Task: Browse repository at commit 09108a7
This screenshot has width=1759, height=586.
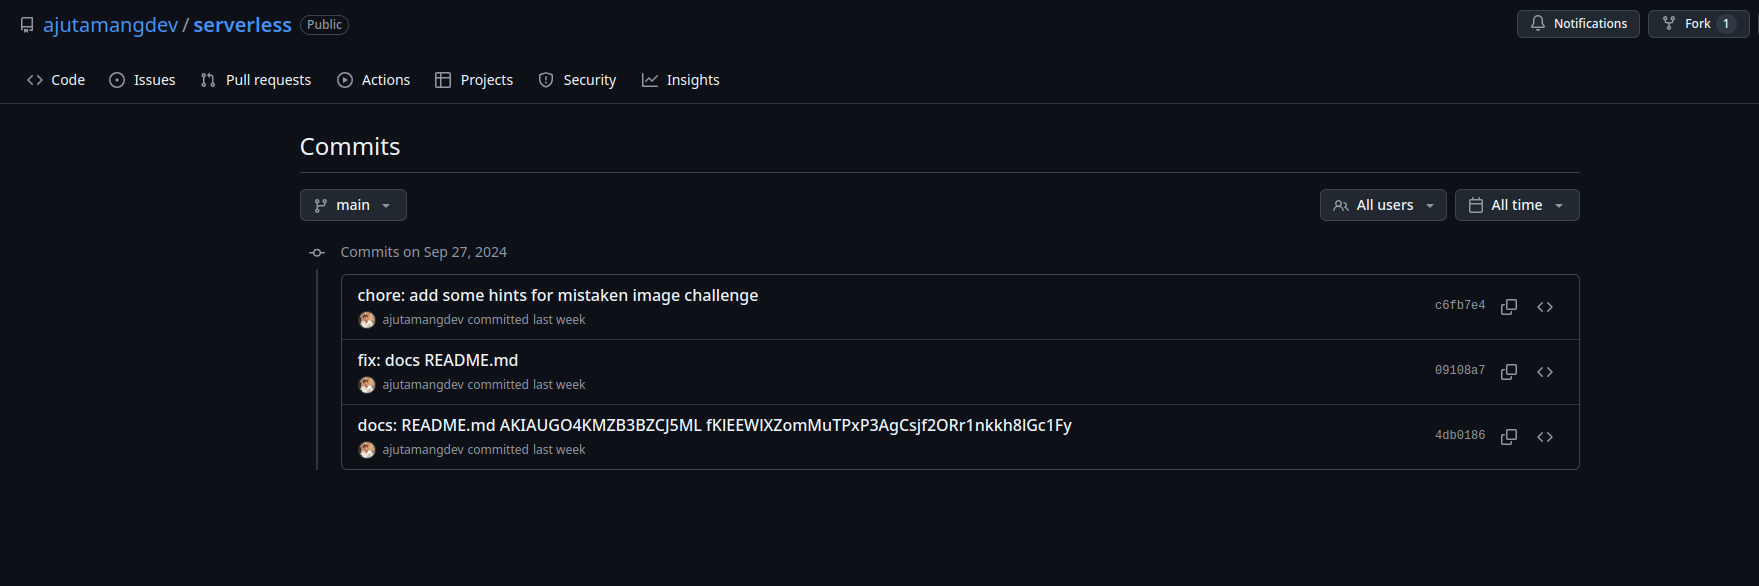Action: [x=1545, y=372]
